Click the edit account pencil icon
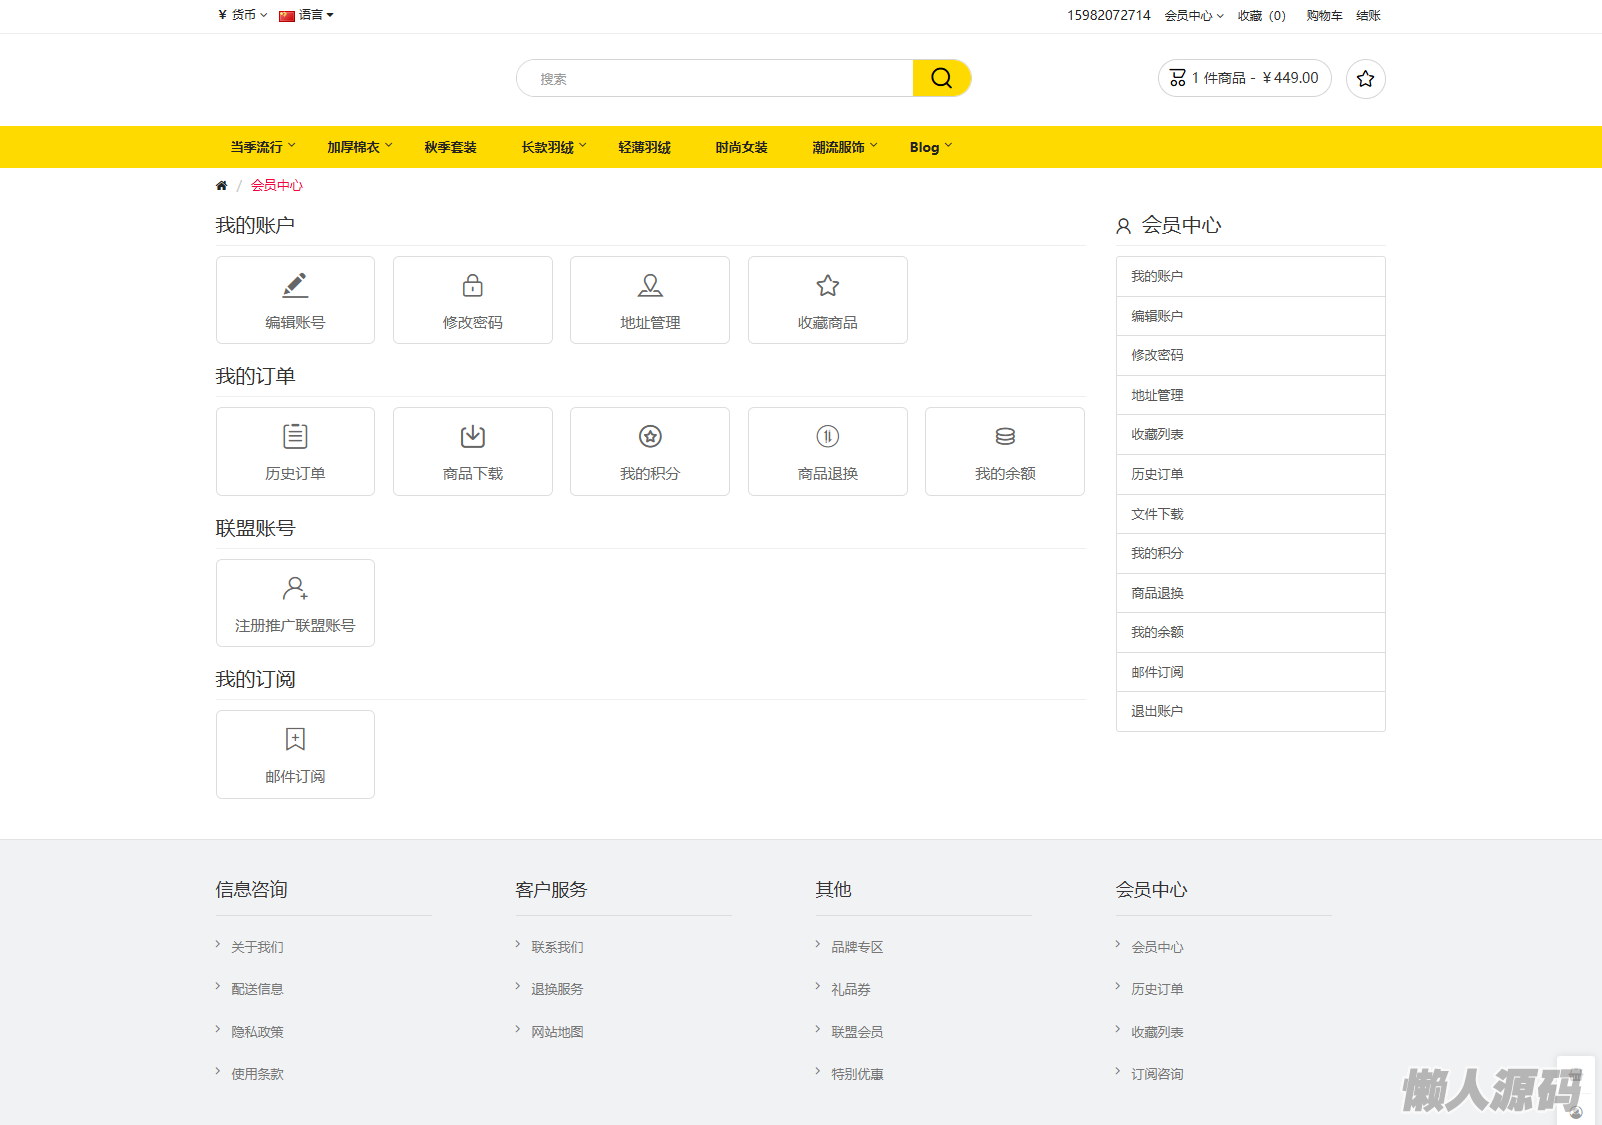 coord(295,286)
